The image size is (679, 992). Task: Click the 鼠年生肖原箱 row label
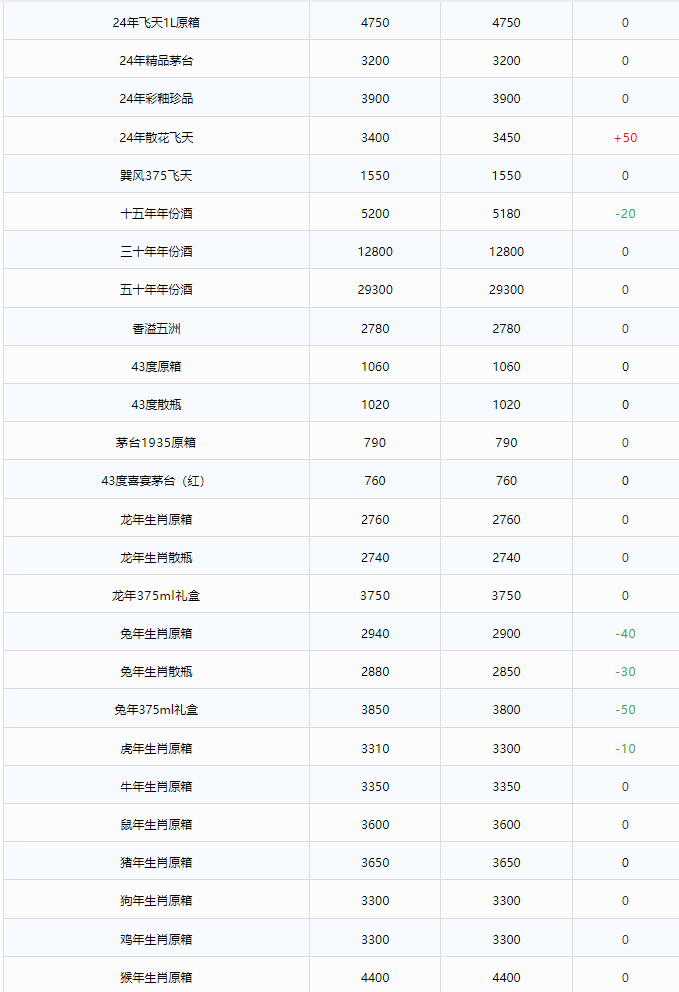[156, 825]
